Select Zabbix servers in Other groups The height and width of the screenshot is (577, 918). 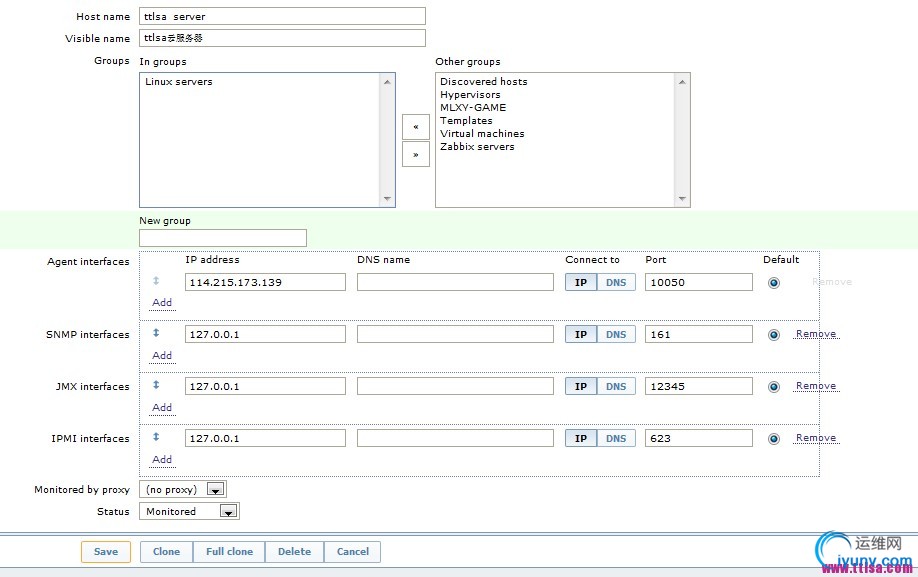coord(477,146)
